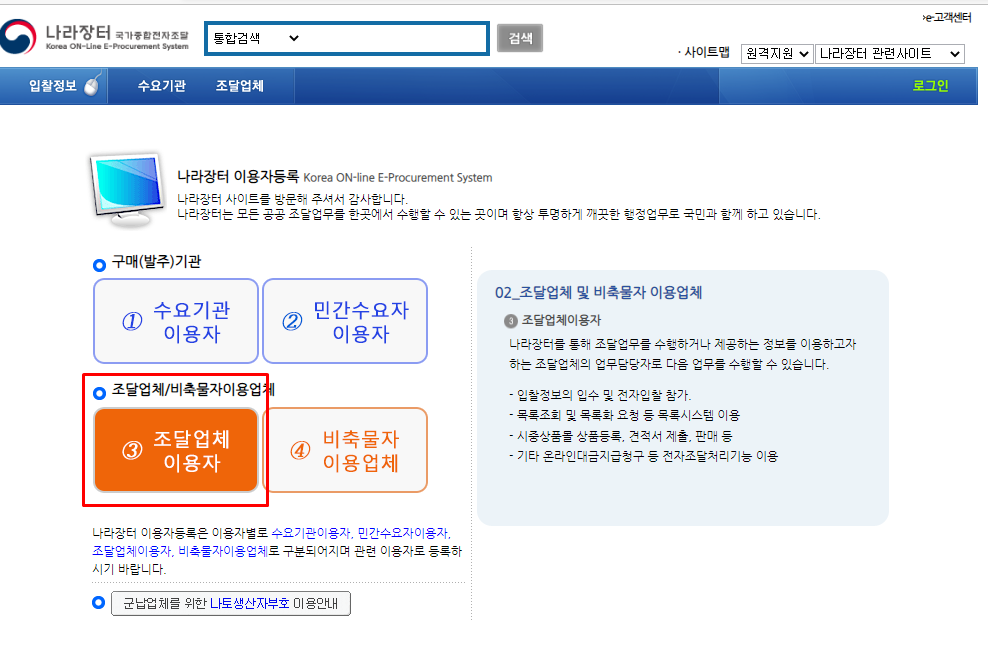Click the mouse icon beside 입찰정보
The height and width of the screenshot is (652, 988).
pyautogui.click(x=93, y=84)
